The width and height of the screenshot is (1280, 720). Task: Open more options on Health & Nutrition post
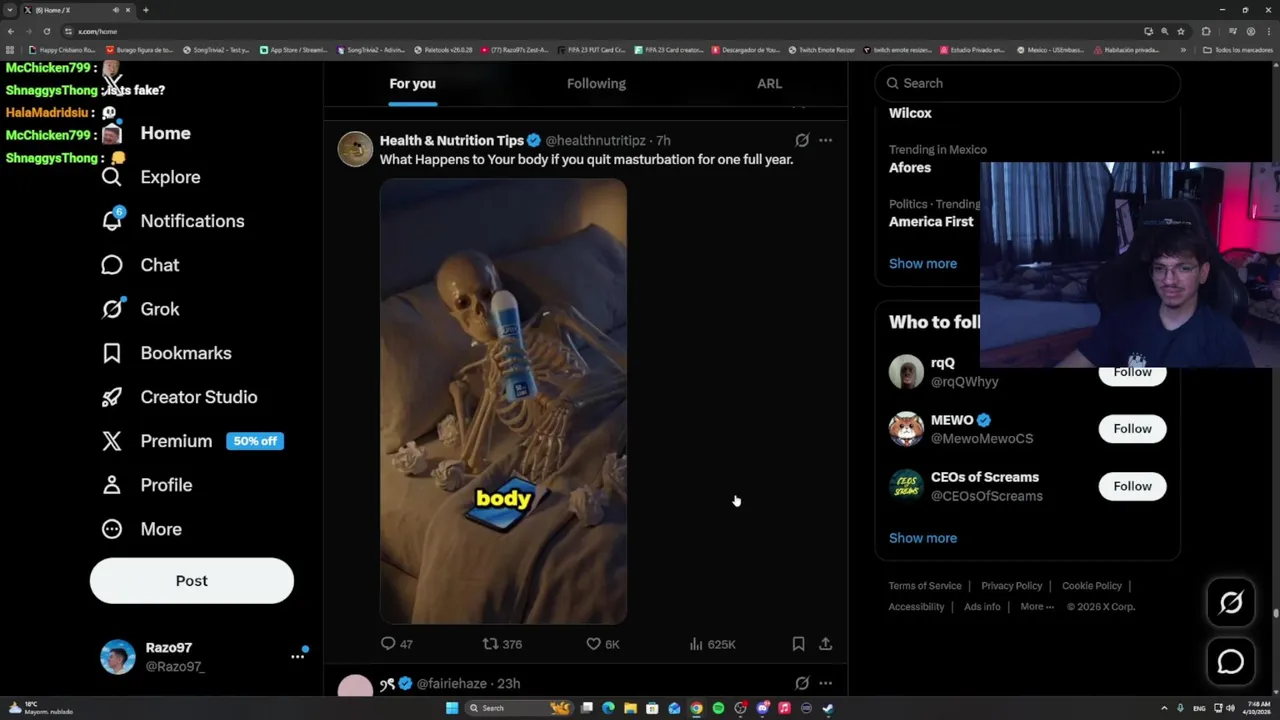coord(825,141)
